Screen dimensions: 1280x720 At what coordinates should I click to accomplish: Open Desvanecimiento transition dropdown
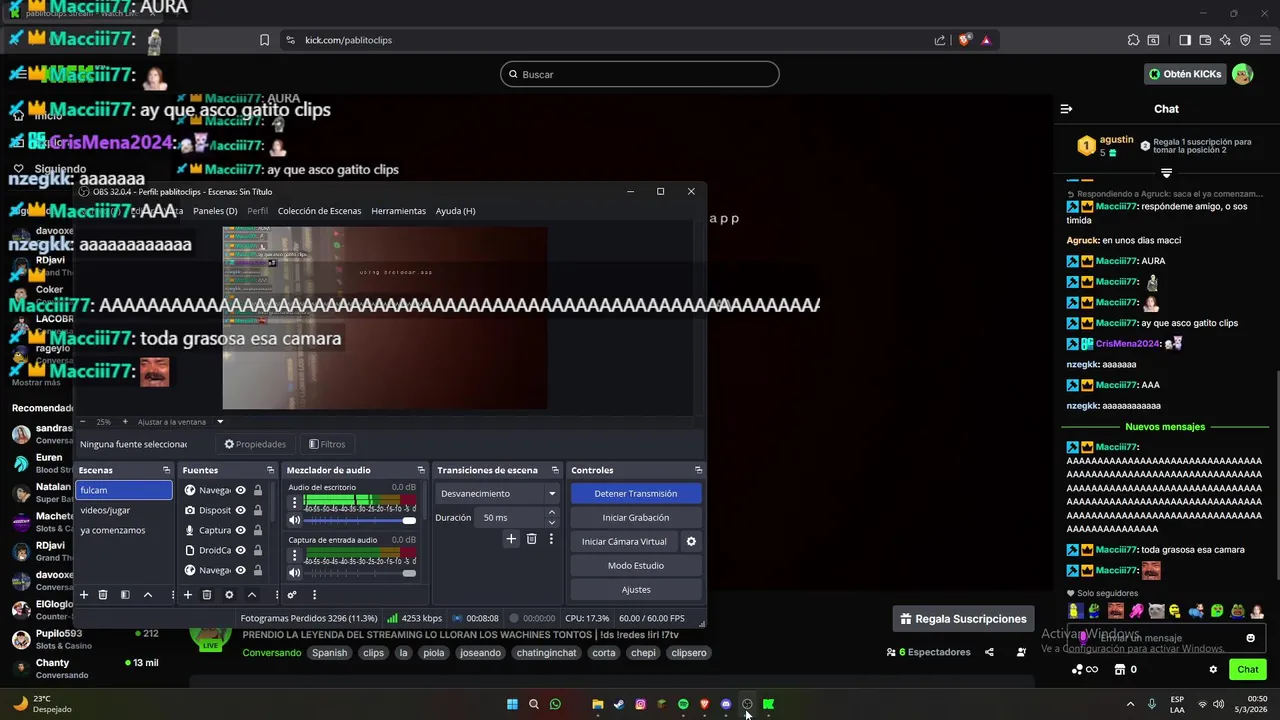(x=497, y=493)
